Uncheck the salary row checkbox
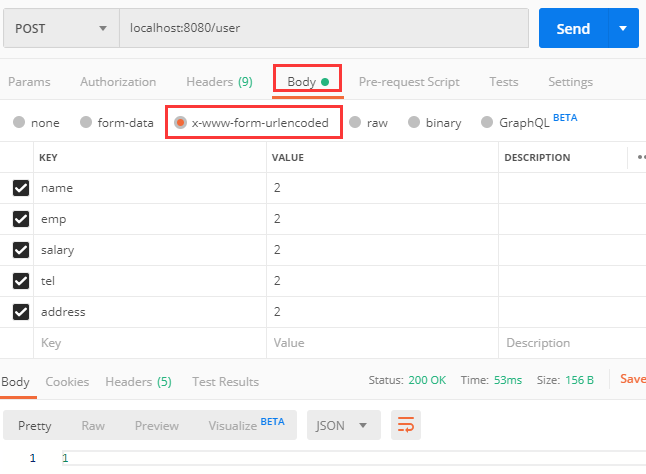This screenshot has width=646, height=474. click(21, 250)
